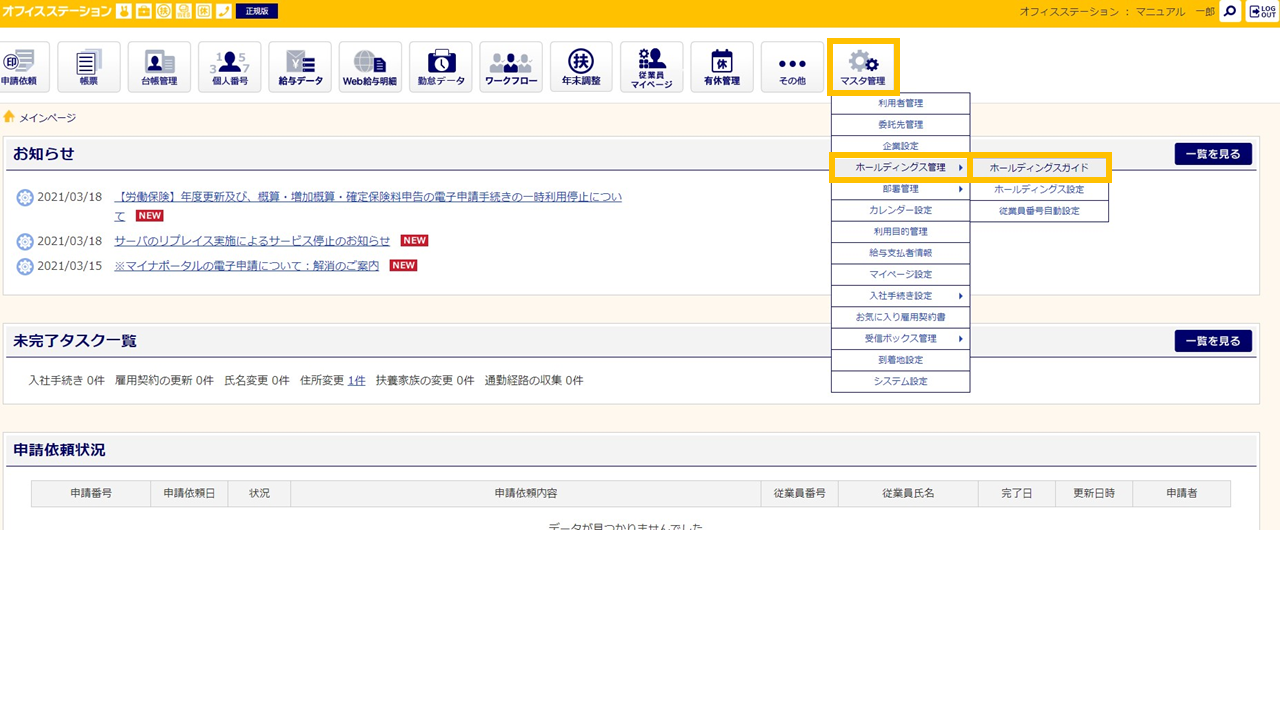Choose 利用者管理 in the マスタ管理 menu
Screen dimensions: 1280x720
coord(900,103)
